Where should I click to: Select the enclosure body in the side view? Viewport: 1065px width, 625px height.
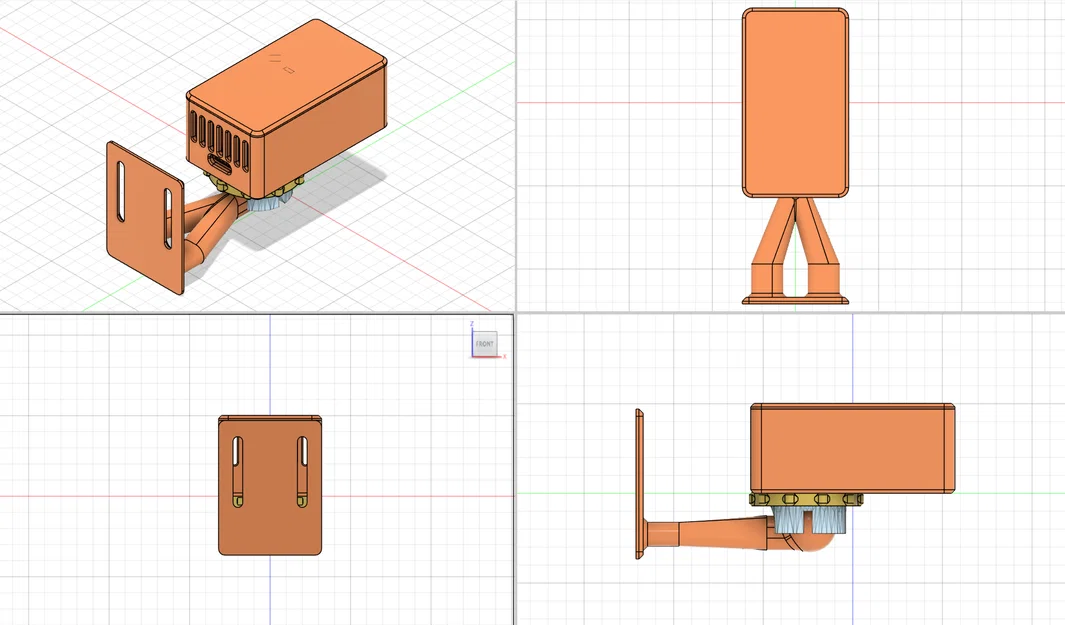click(852, 448)
